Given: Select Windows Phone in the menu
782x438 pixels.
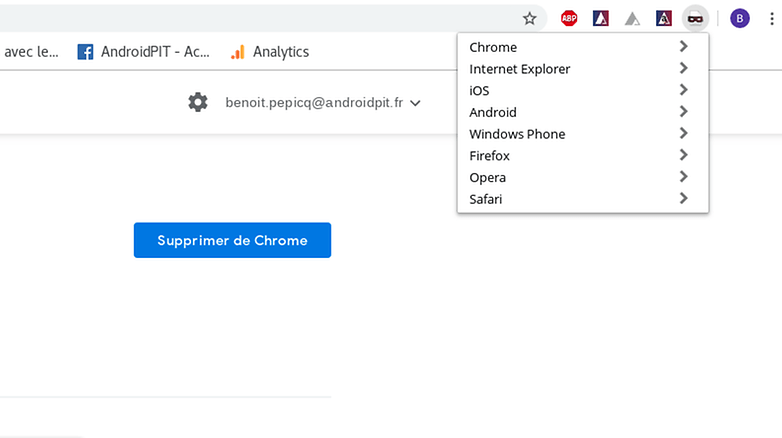Looking at the screenshot, I should pyautogui.click(x=583, y=134).
